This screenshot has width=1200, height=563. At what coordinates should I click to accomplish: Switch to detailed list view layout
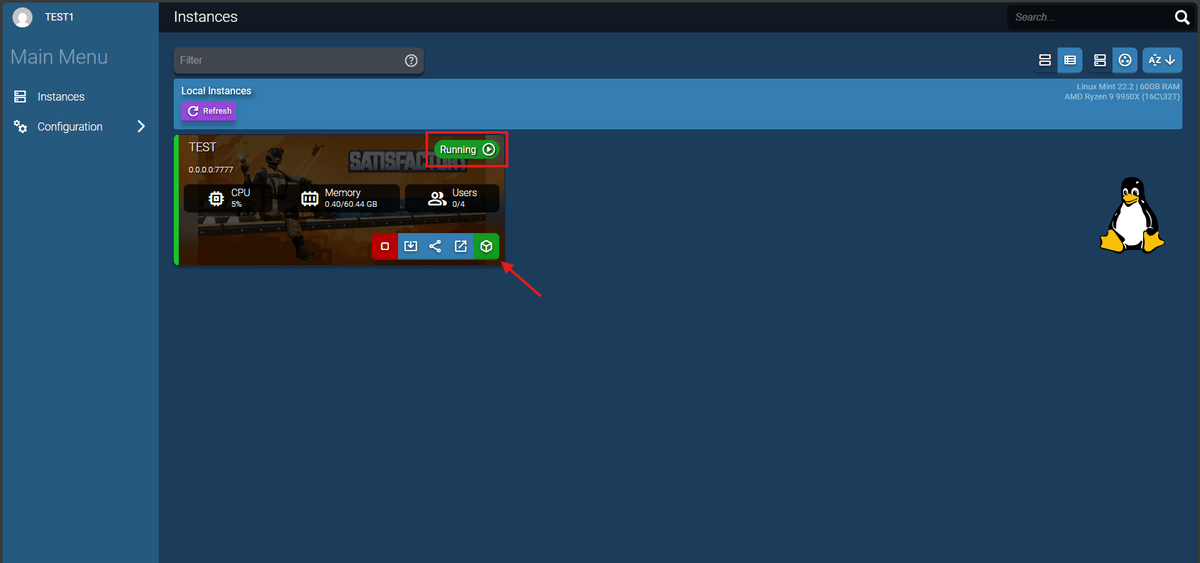(1070, 61)
